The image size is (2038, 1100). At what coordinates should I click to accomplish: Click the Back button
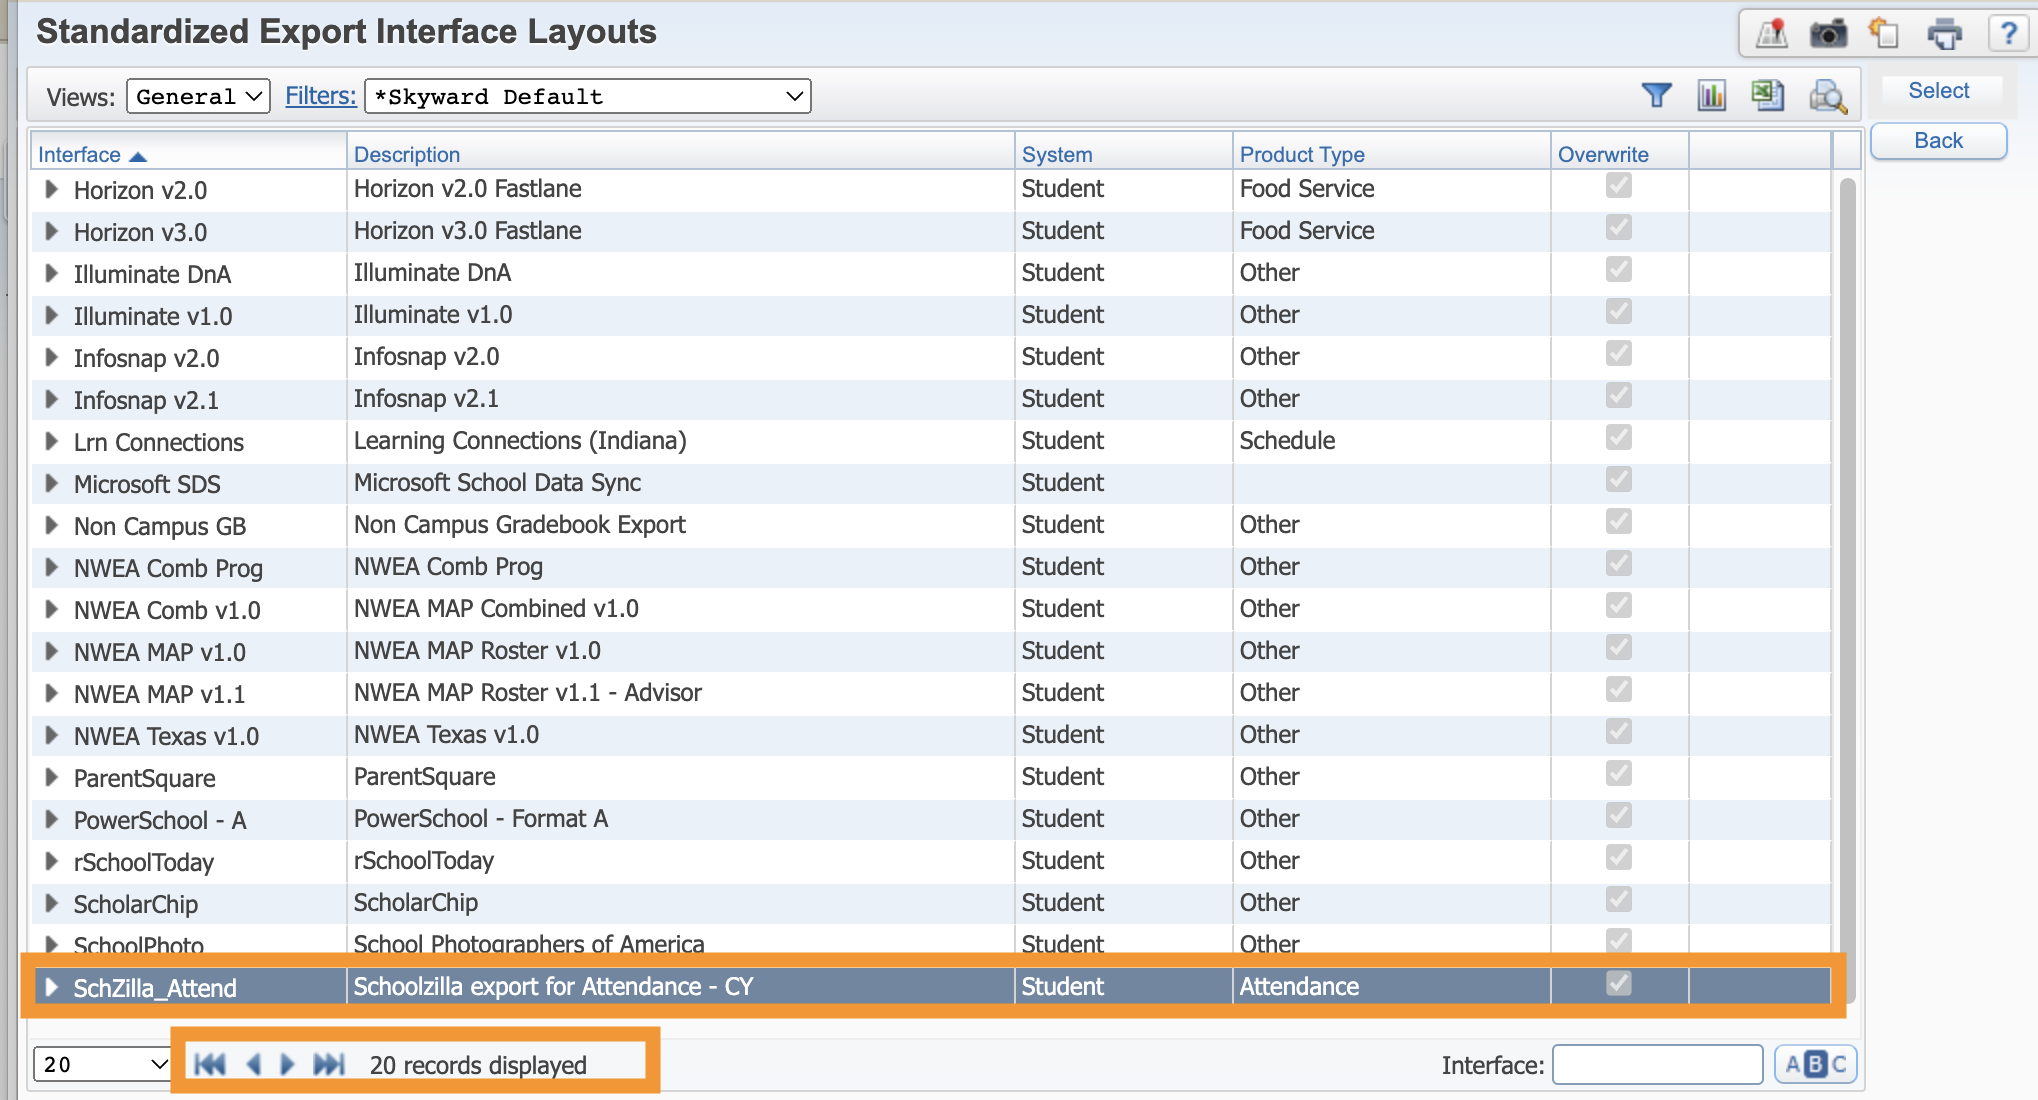(x=1938, y=141)
